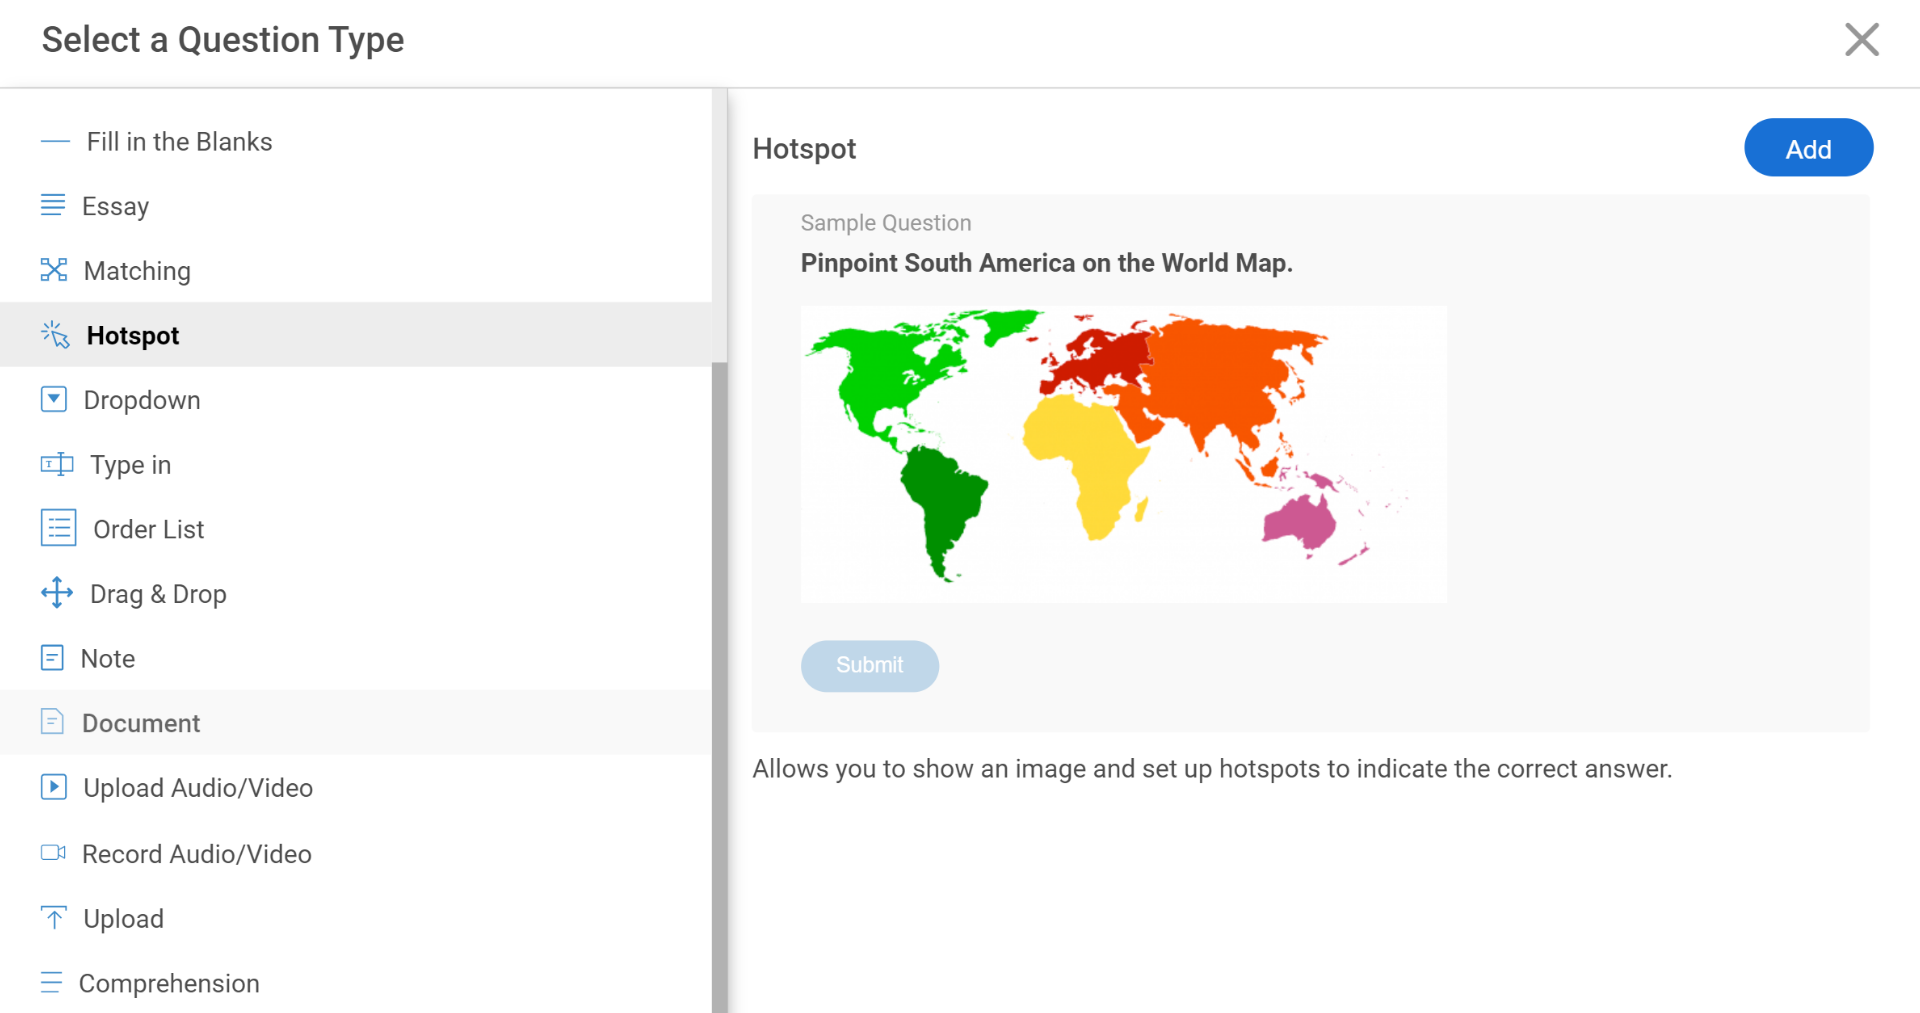Click the Hotspot cursor icon
The image size is (1920, 1013).
coord(55,335)
